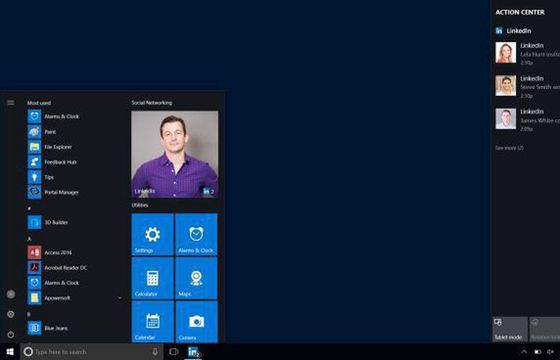Open Settings gear in Start left rail
Viewport: 560px width, 360px height.
click(x=11, y=314)
